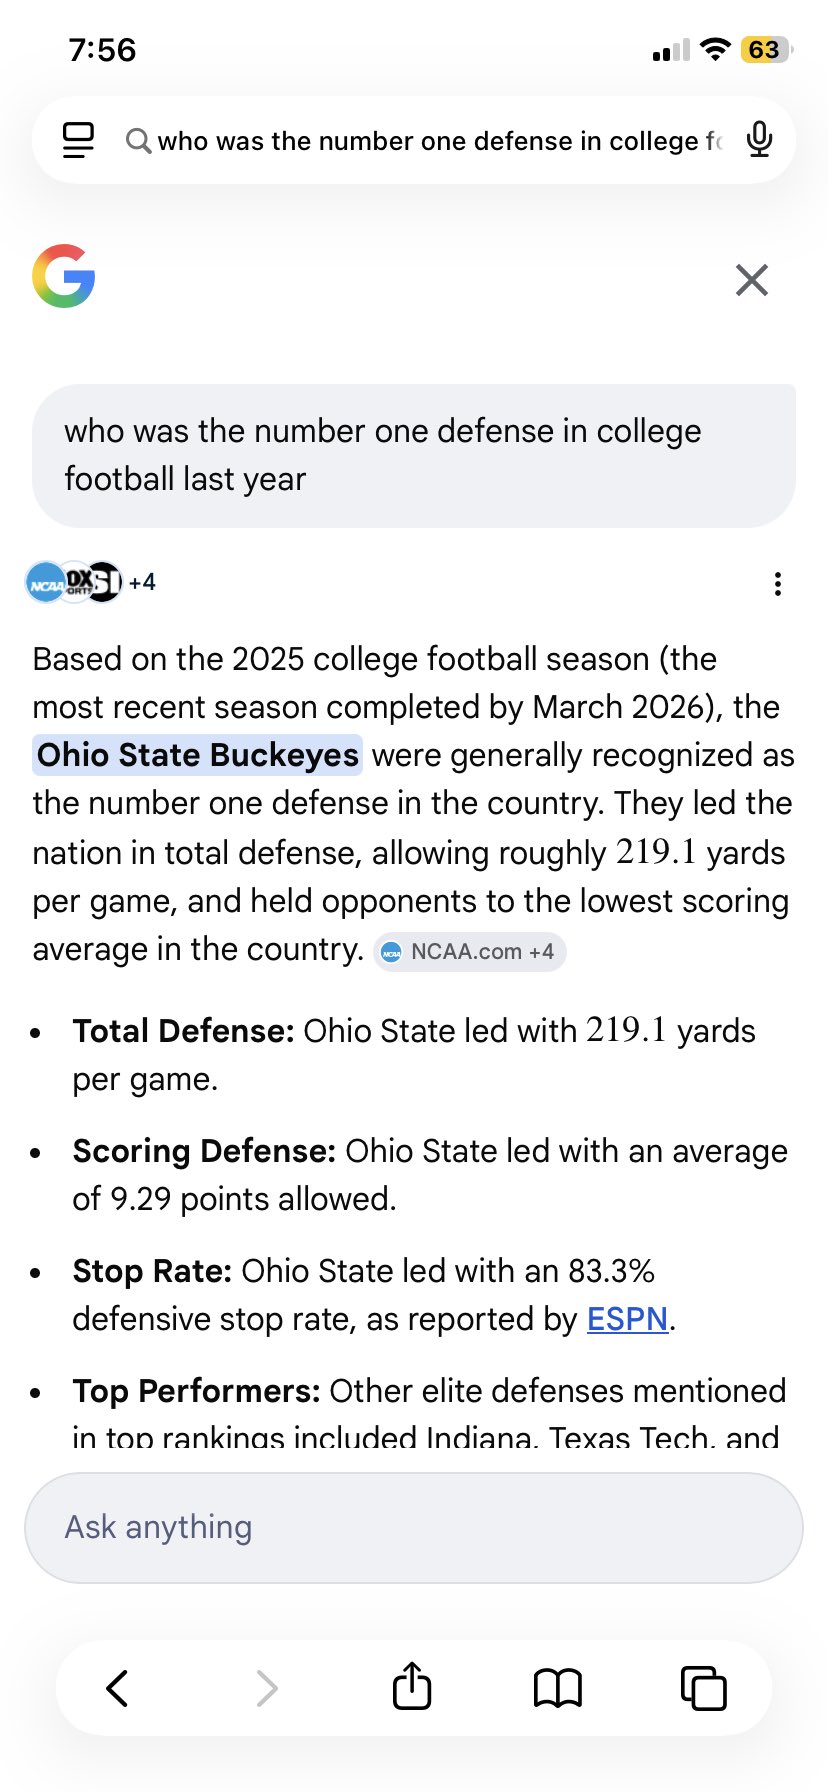
Task: Show all open tabs
Action: coord(703,1688)
